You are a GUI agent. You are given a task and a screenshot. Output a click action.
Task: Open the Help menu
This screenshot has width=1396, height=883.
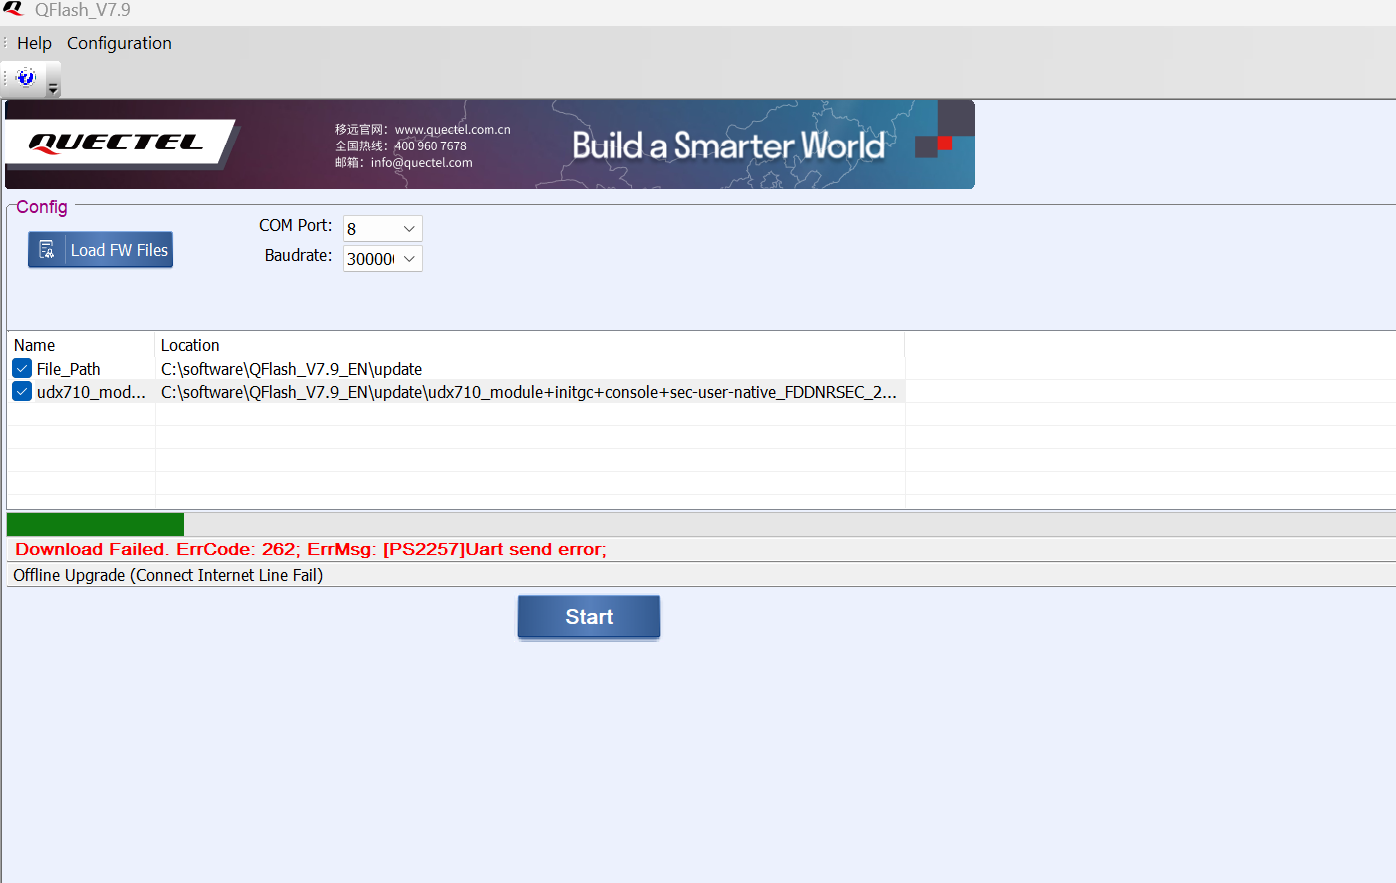click(34, 43)
